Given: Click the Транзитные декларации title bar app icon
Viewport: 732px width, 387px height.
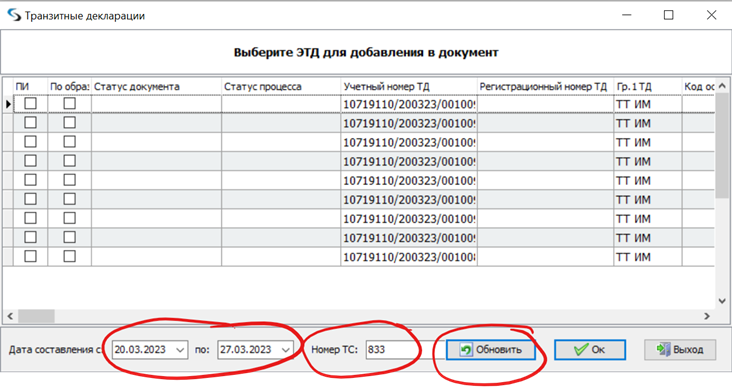Looking at the screenshot, I should (14, 15).
